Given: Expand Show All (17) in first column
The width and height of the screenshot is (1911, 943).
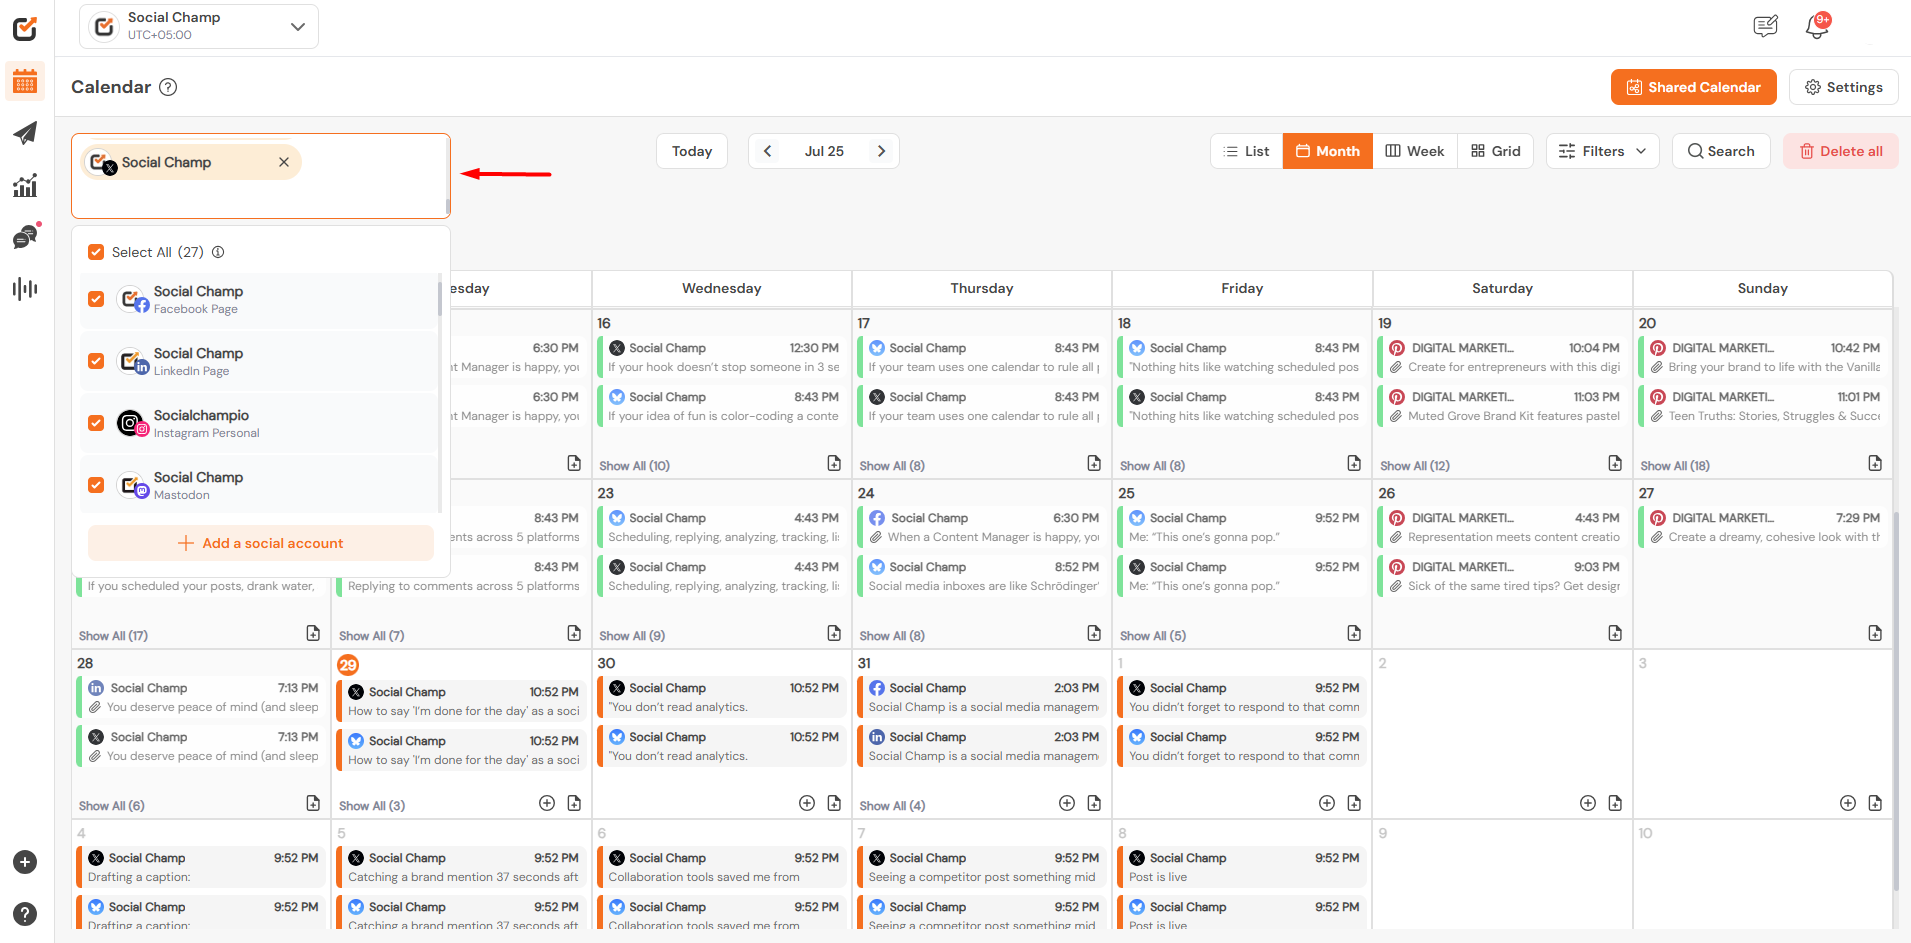Looking at the screenshot, I should click(113, 636).
